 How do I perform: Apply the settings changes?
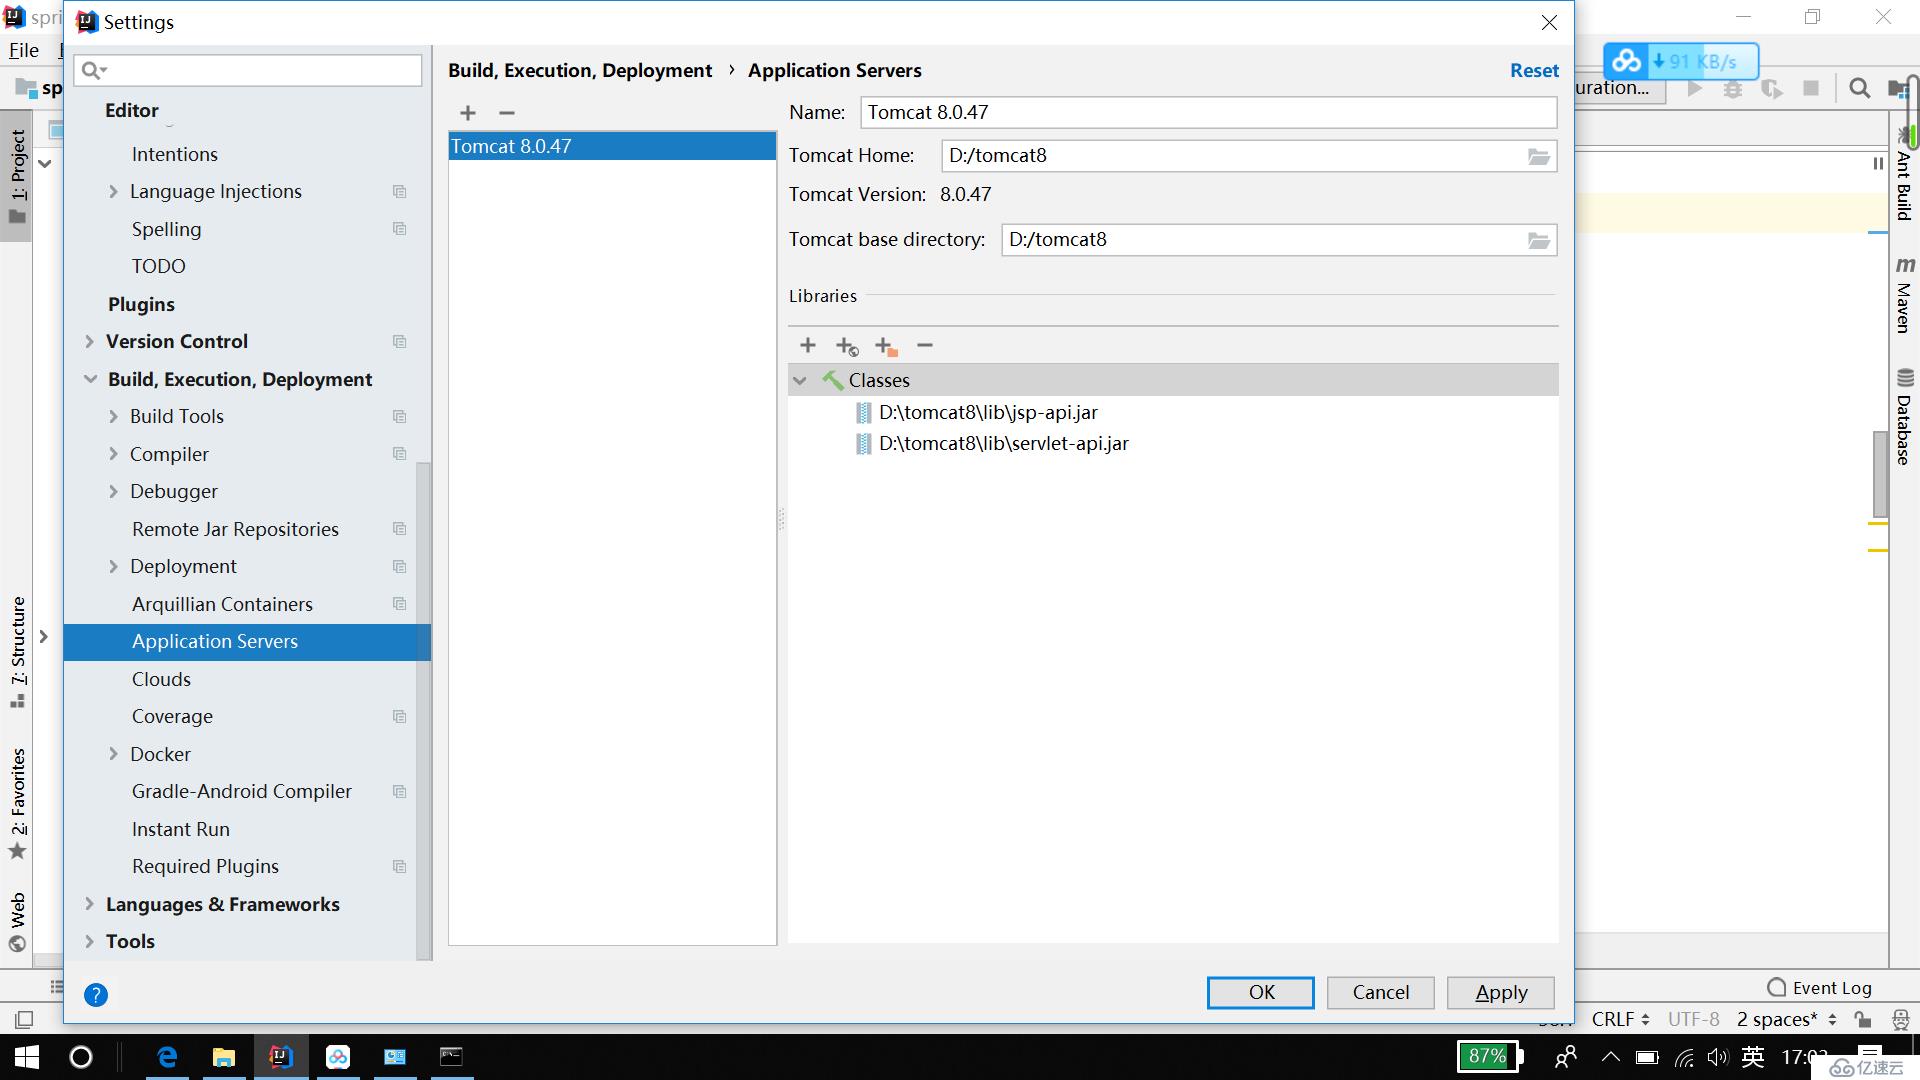pos(1501,993)
